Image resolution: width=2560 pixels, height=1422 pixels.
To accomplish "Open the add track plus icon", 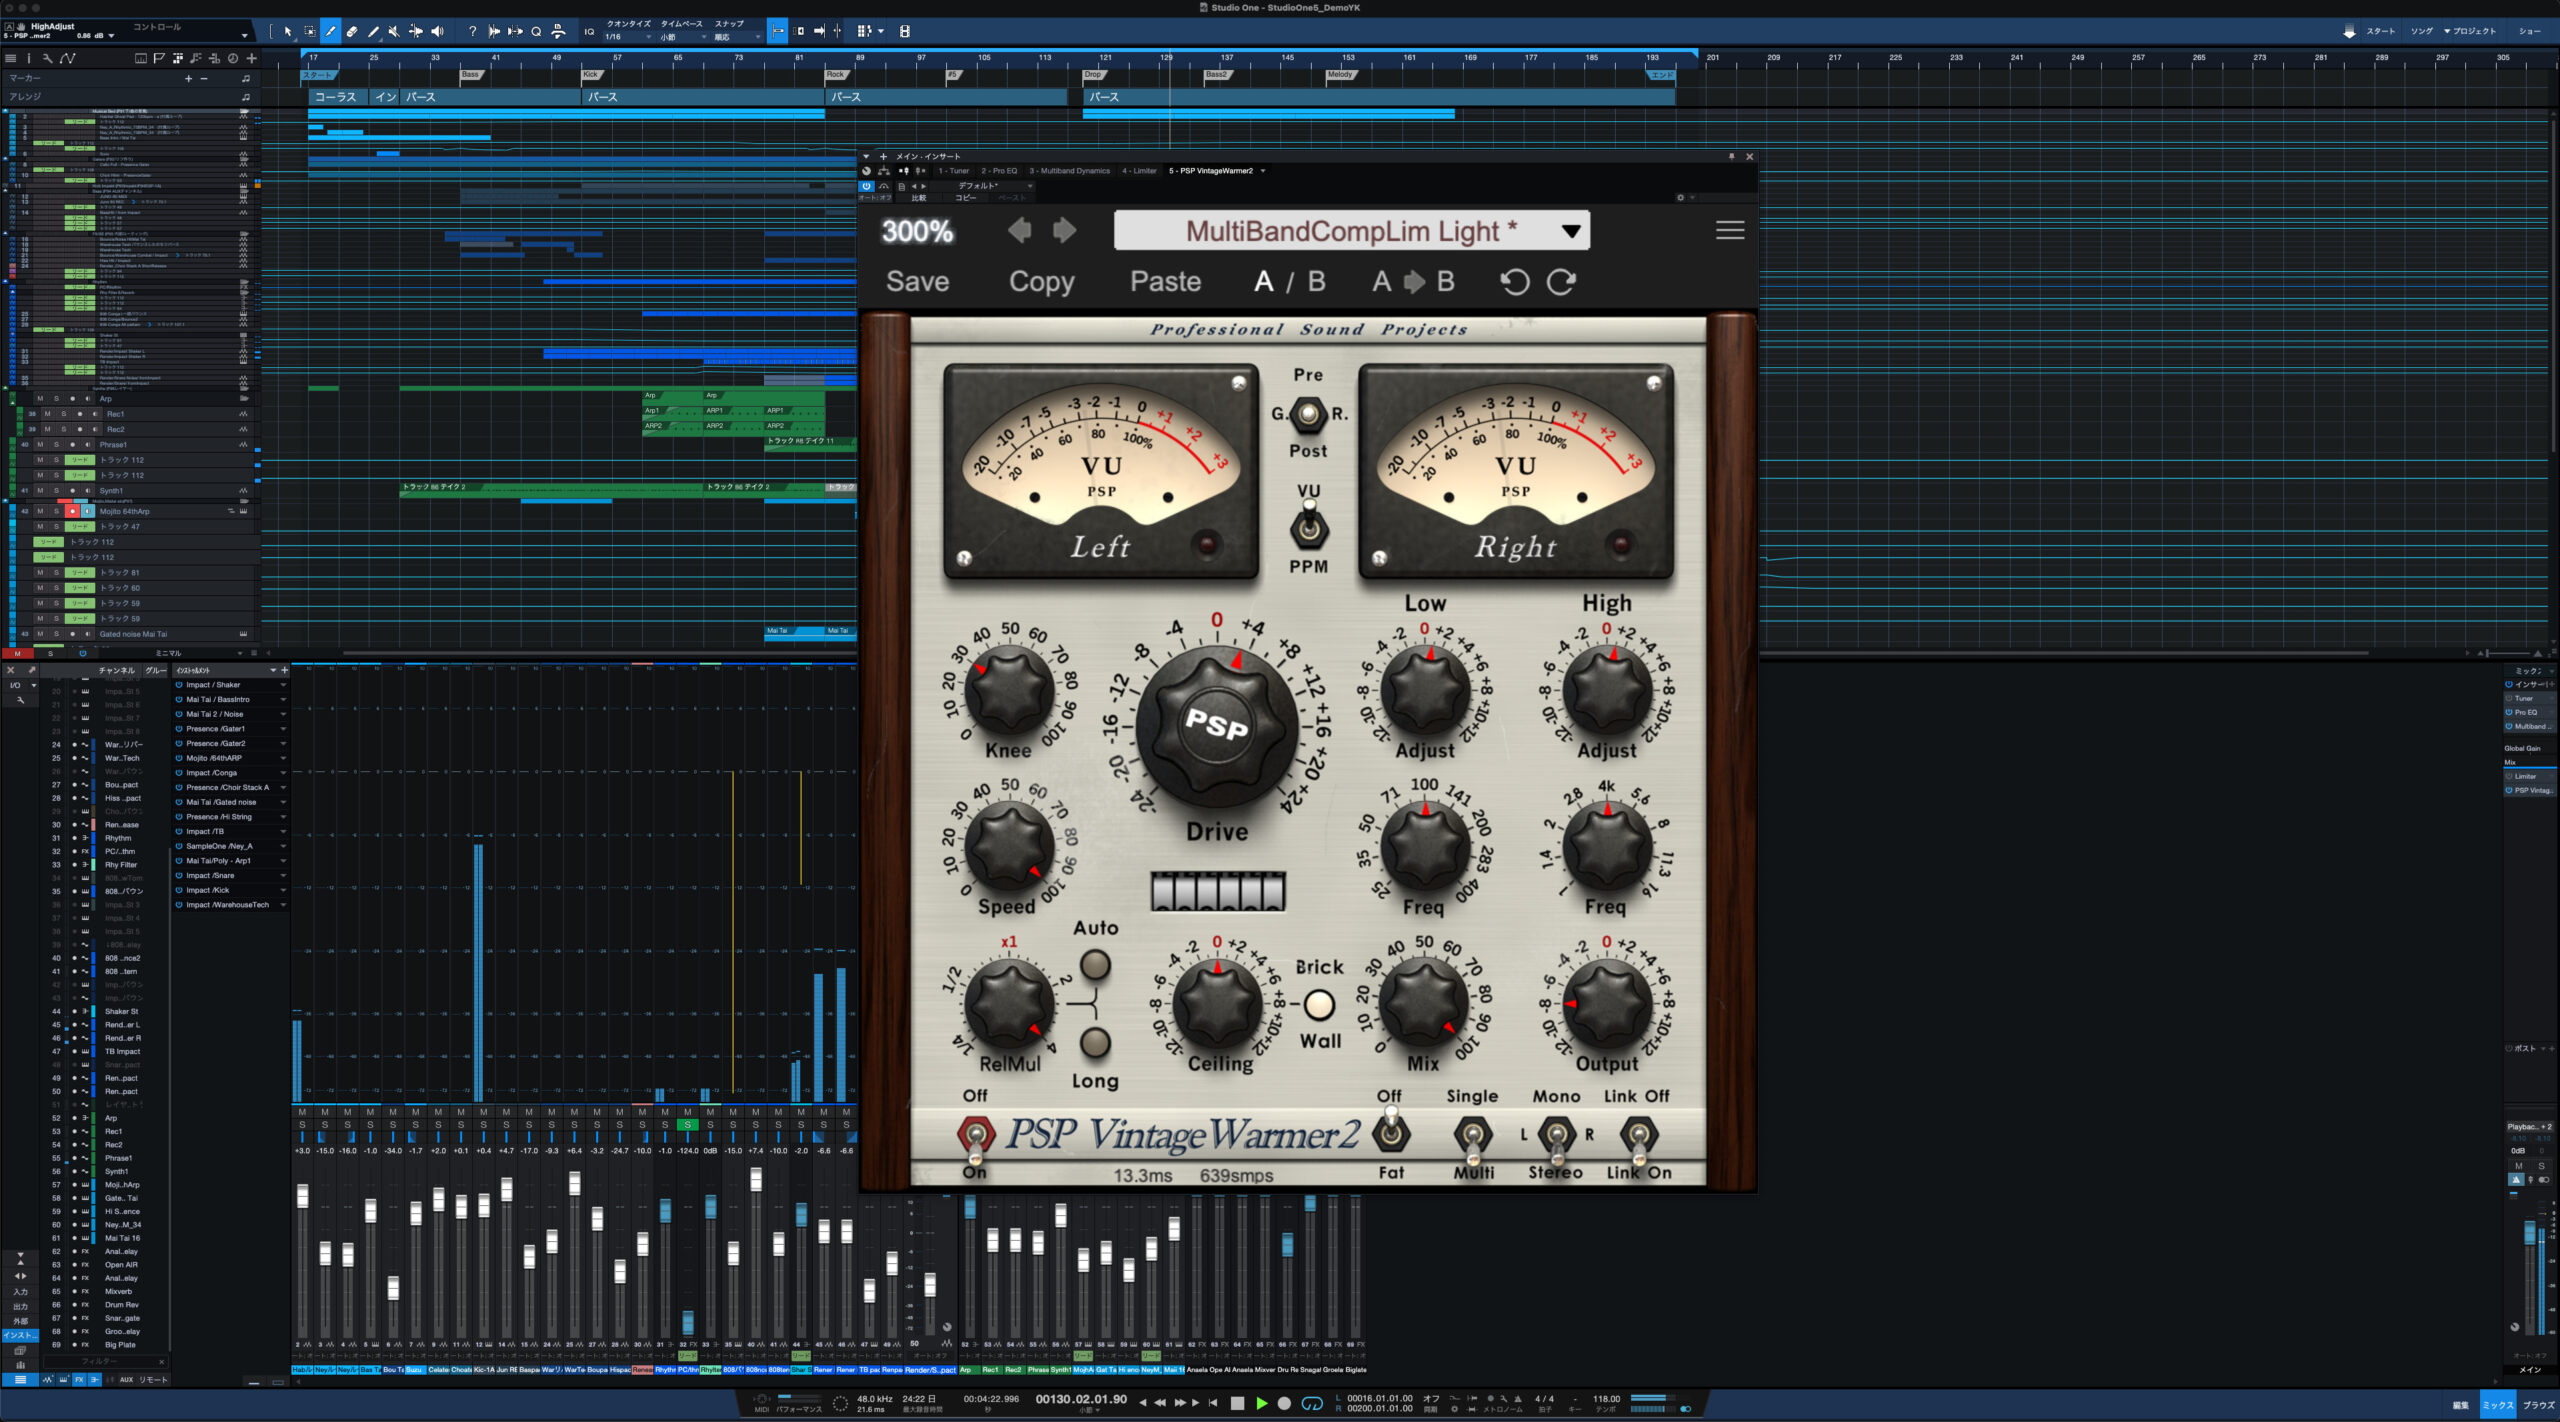I will (x=251, y=58).
